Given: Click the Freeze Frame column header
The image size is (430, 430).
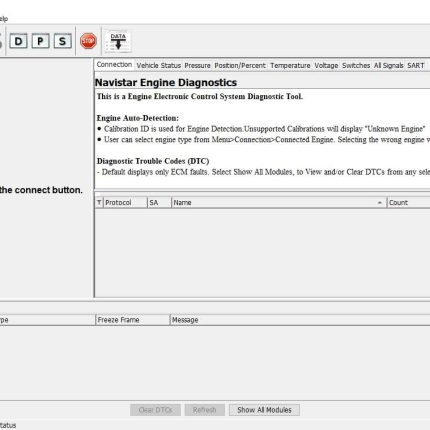Looking at the screenshot, I should (x=132, y=320).
